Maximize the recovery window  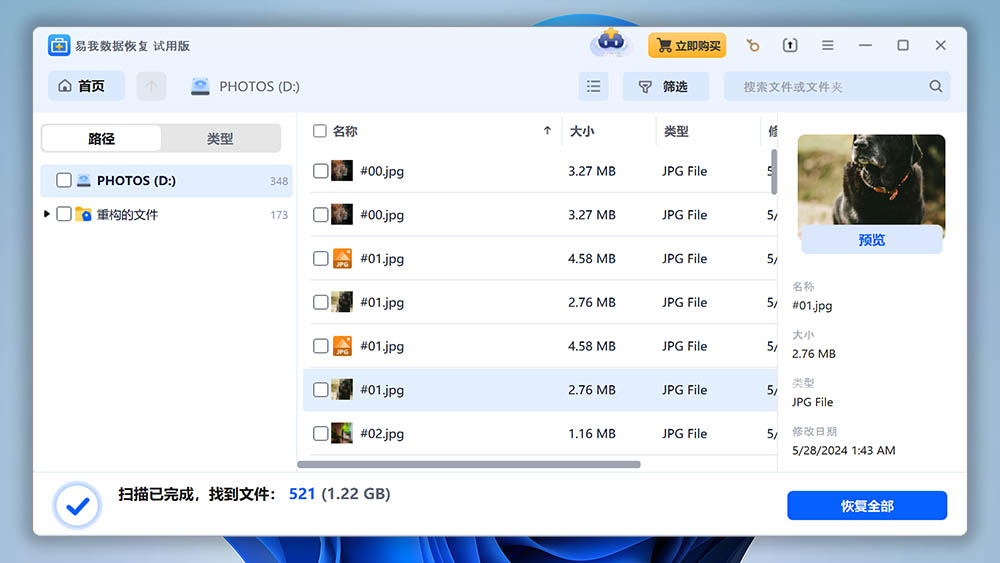coord(903,45)
